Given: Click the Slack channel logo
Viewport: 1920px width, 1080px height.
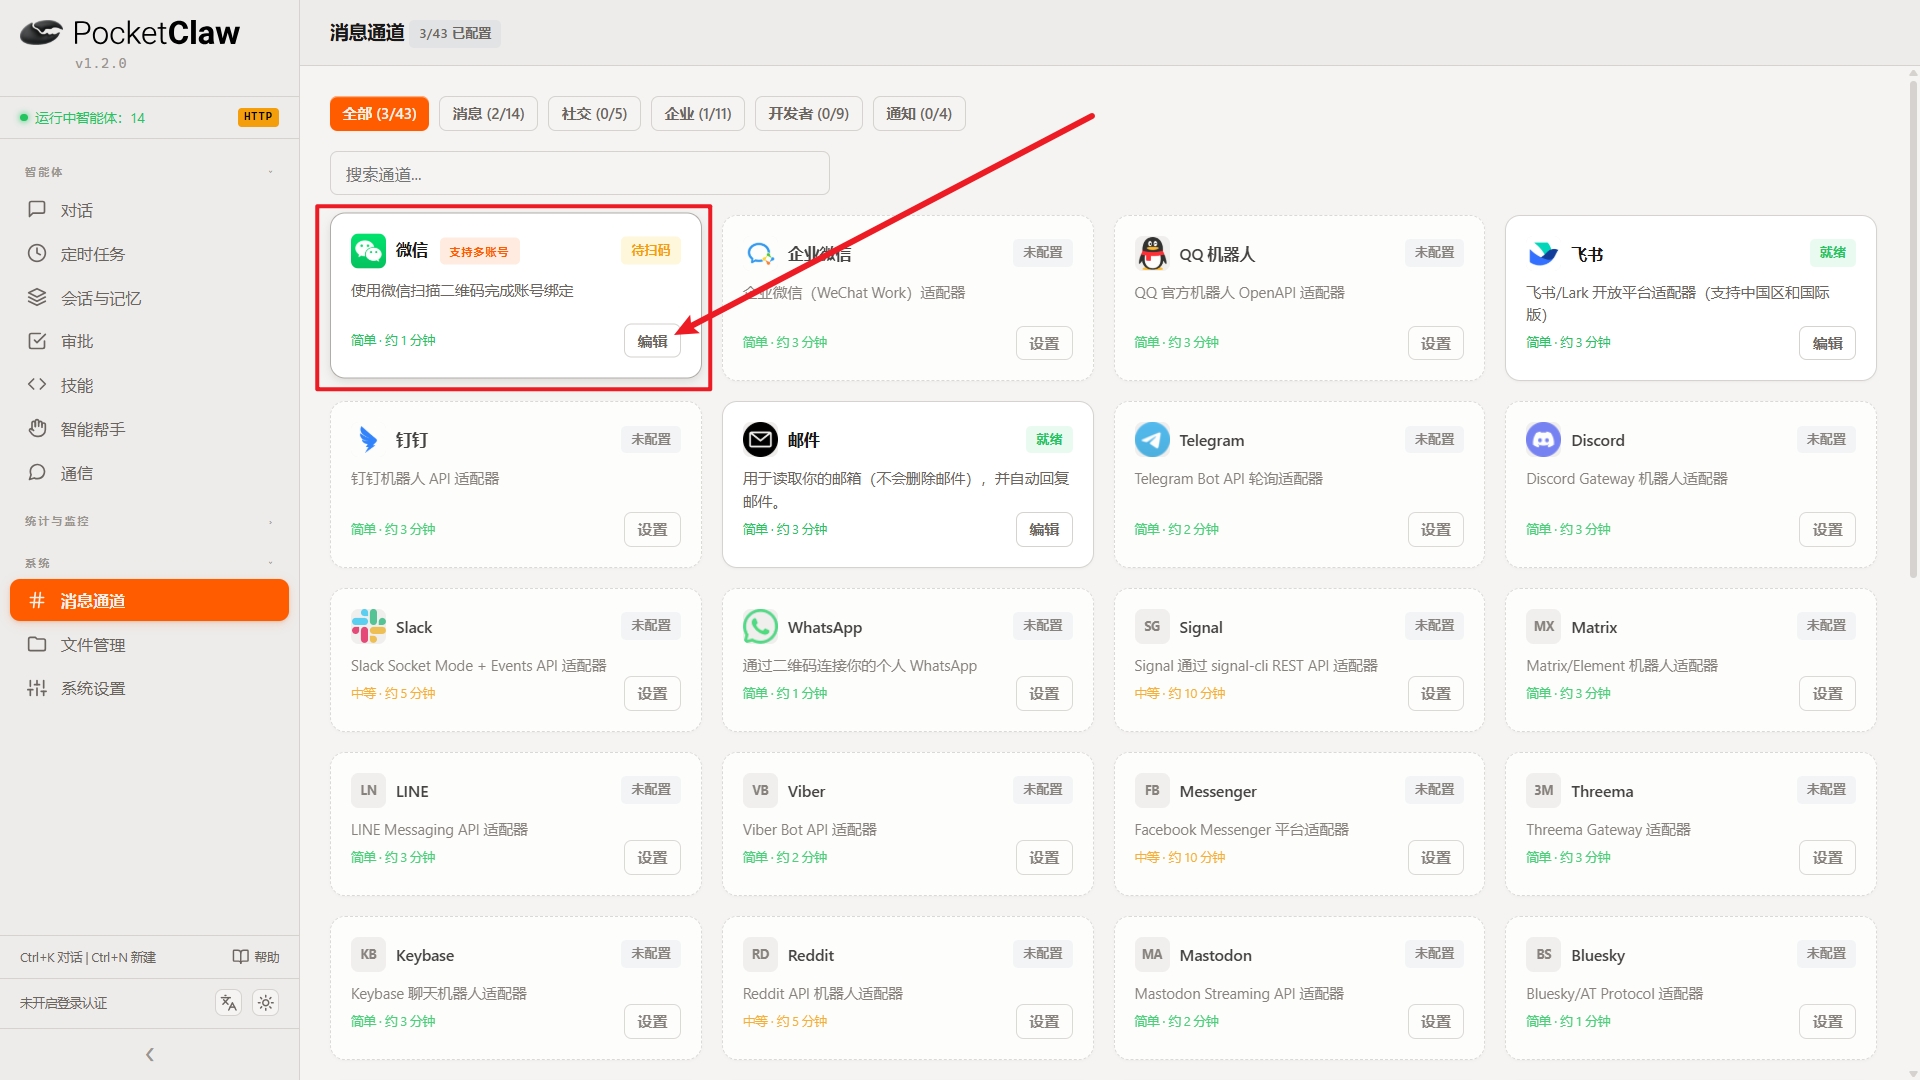Looking at the screenshot, I should click(x=368, y=626).
